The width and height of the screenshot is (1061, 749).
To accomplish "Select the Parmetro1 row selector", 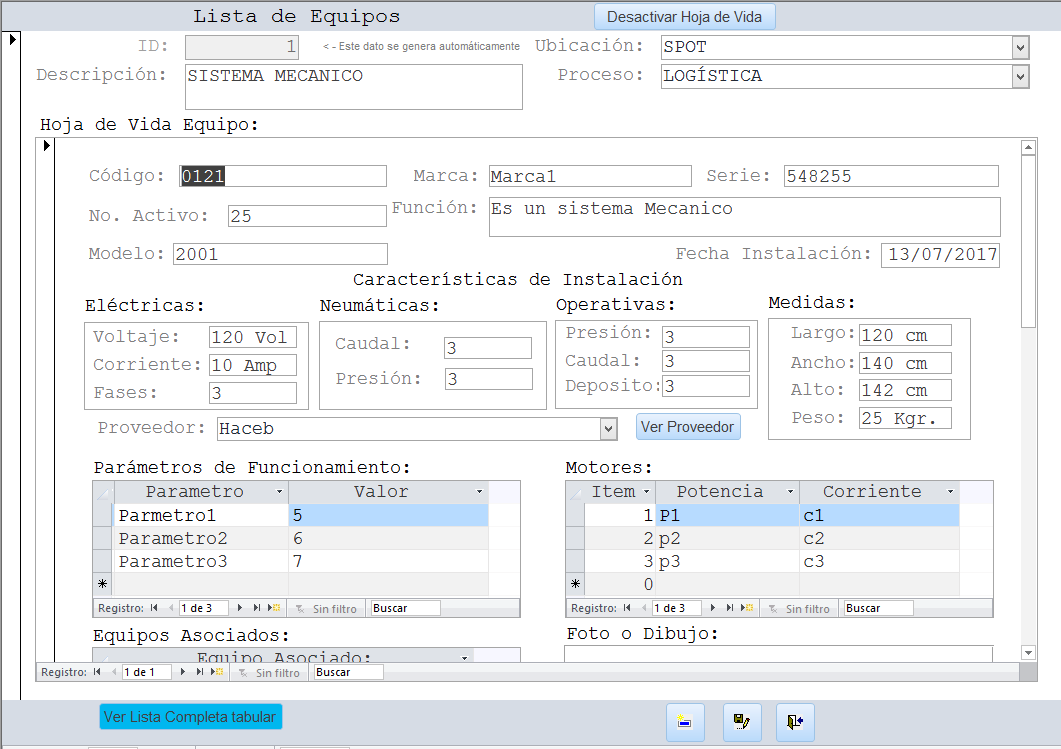I will tap(103, 516).
